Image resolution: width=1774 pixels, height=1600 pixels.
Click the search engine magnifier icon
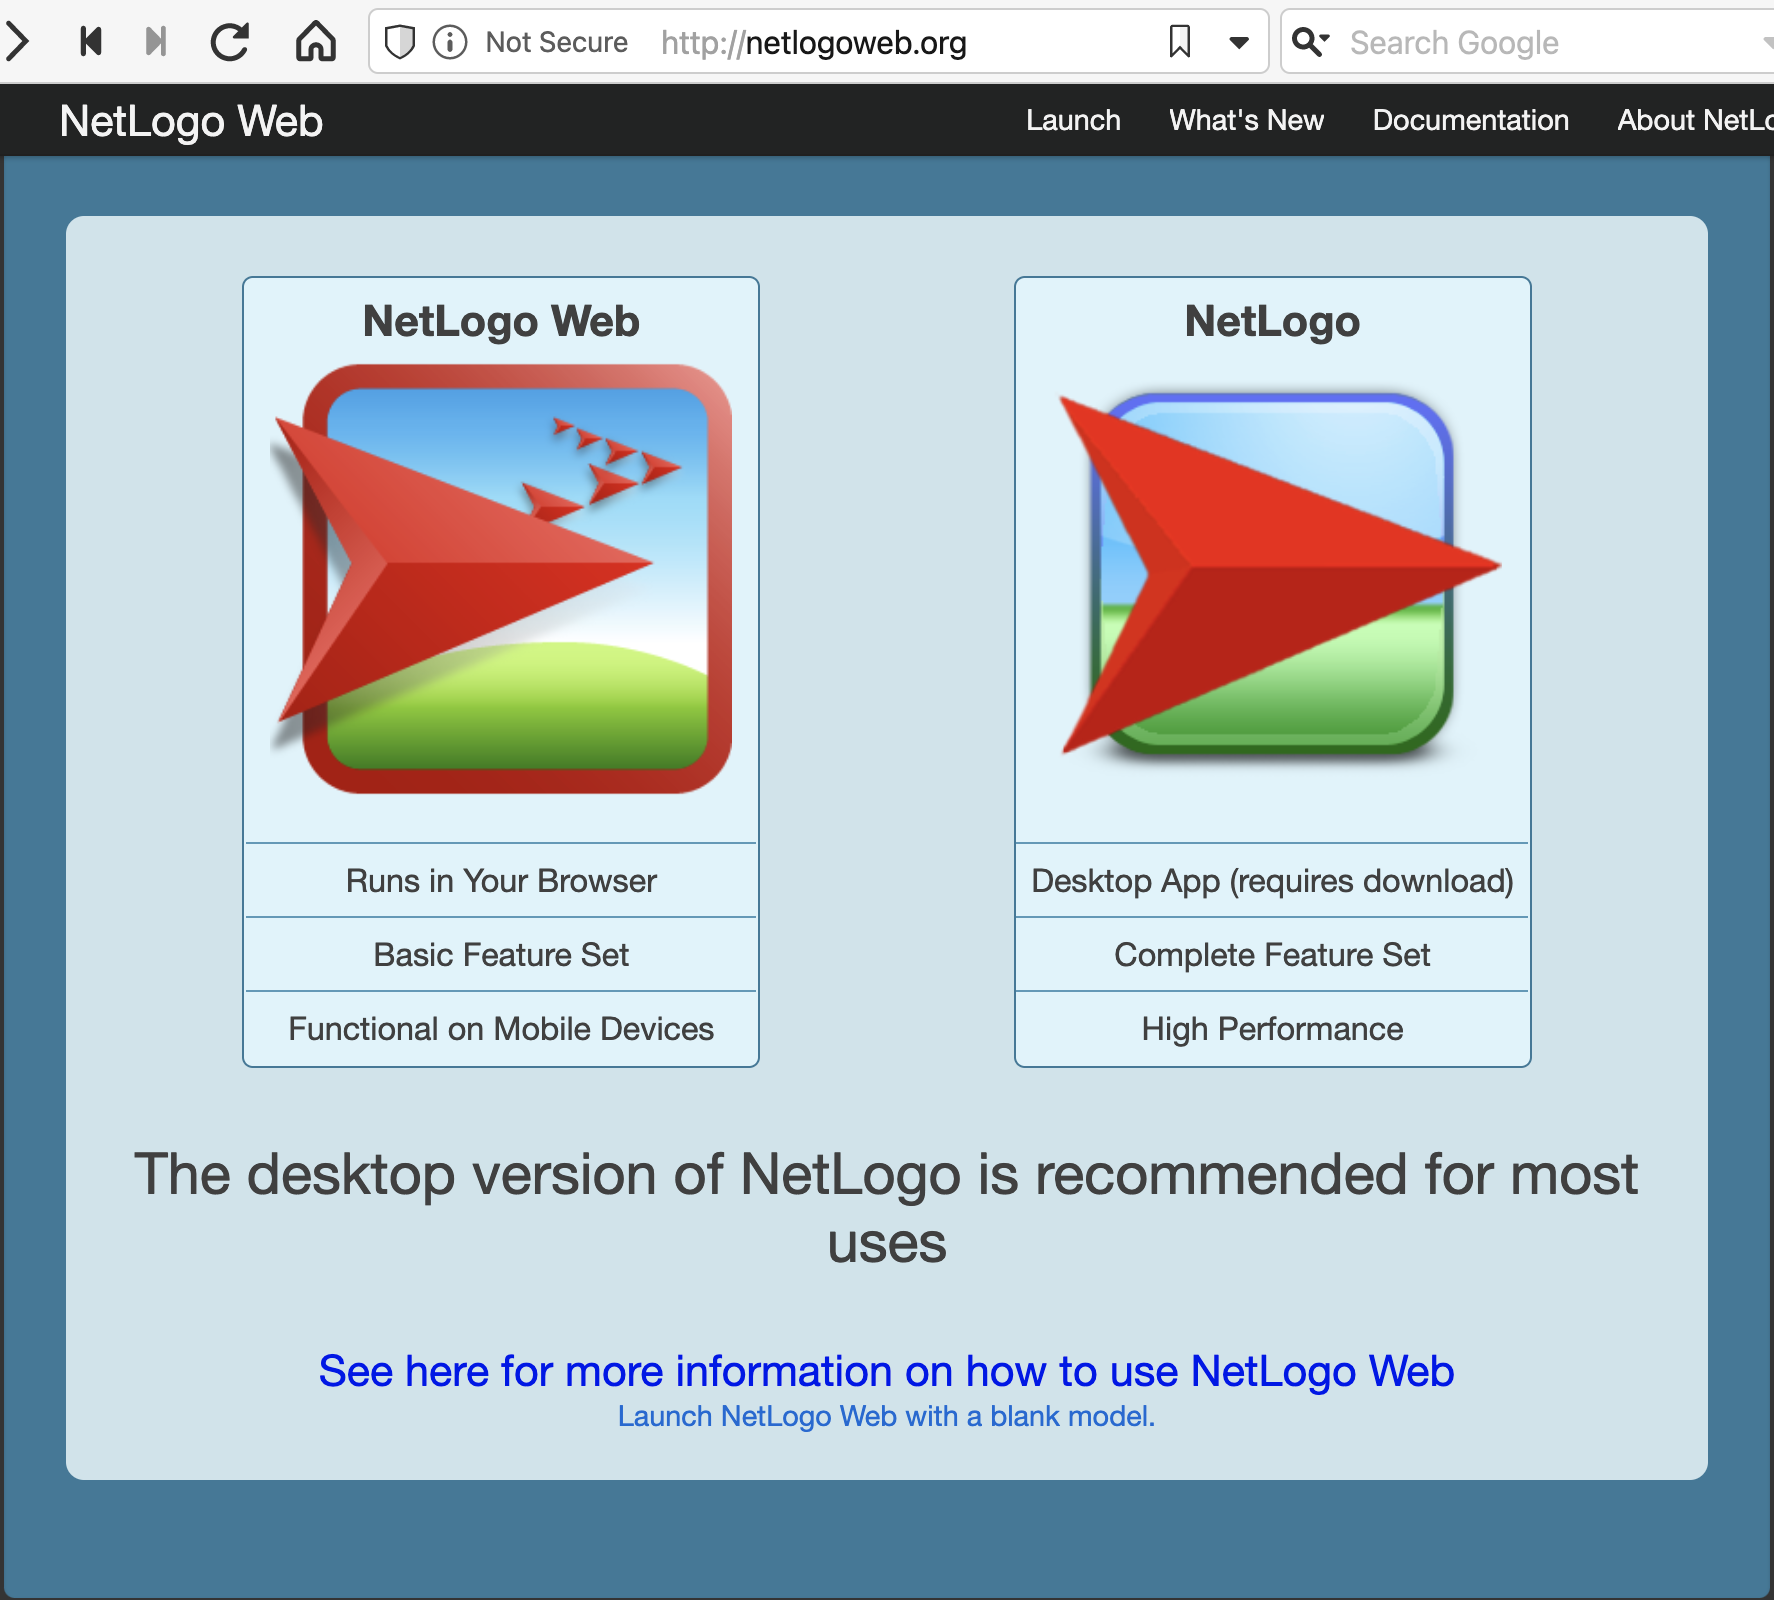(1310, 42)
